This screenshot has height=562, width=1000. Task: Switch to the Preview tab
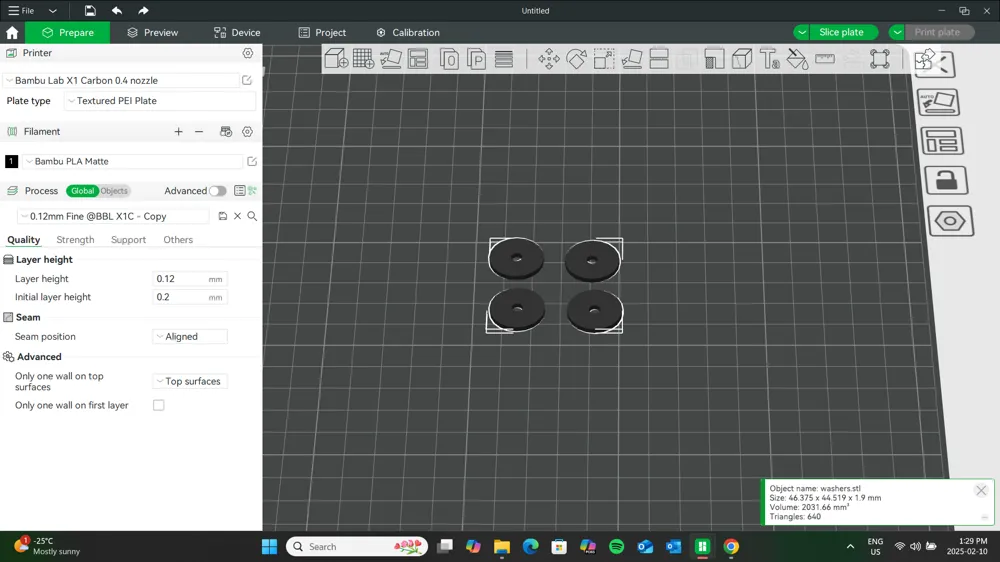[x=152, y=33]
